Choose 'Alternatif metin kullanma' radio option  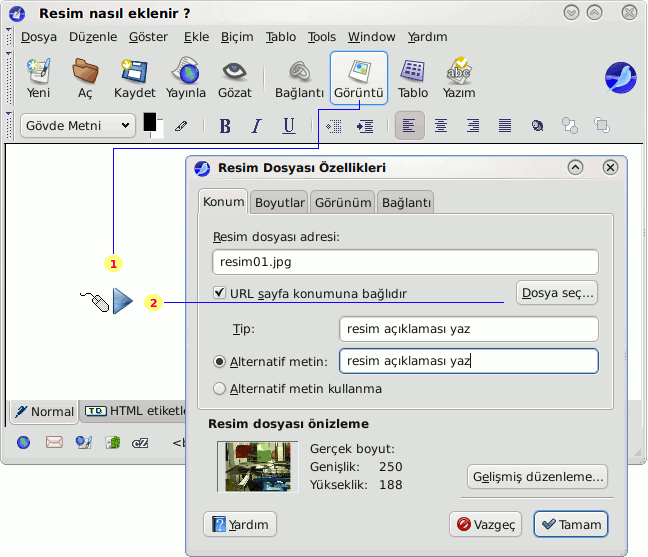point(220,389)
